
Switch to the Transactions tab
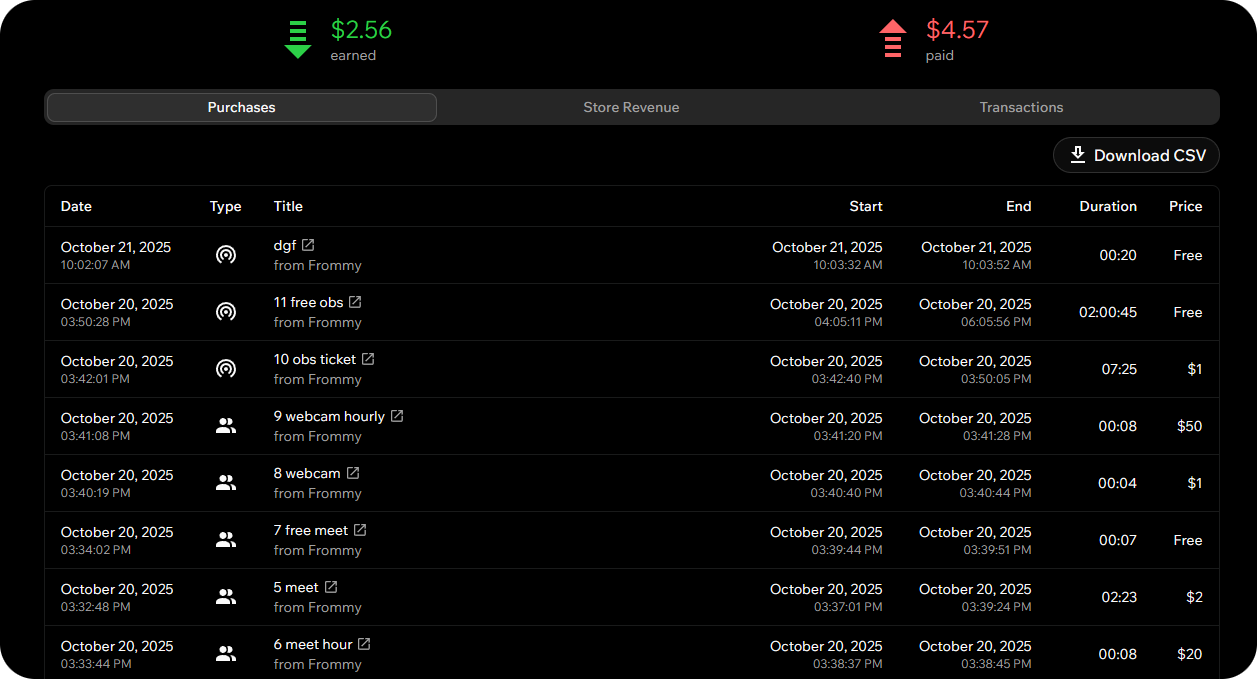coord(1021,107)
